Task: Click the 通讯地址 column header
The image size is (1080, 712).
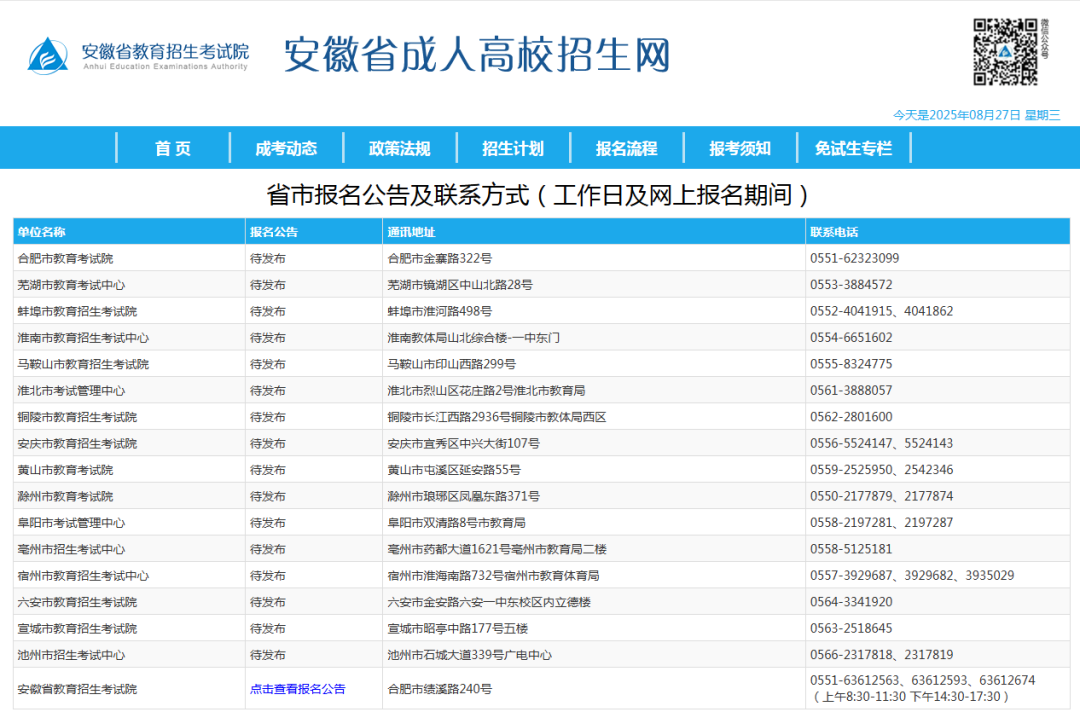Action: tap(411, 232)
